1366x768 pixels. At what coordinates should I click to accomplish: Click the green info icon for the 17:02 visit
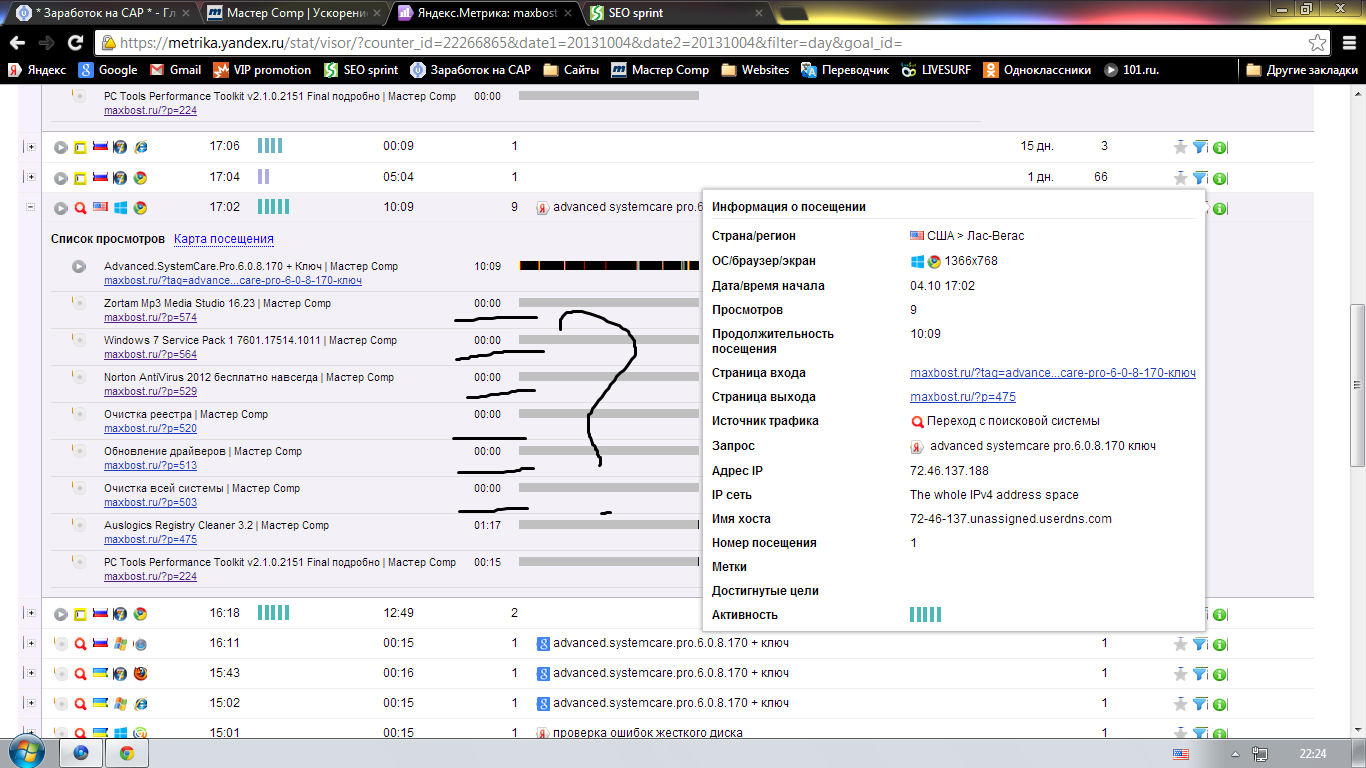[1219, 208]
